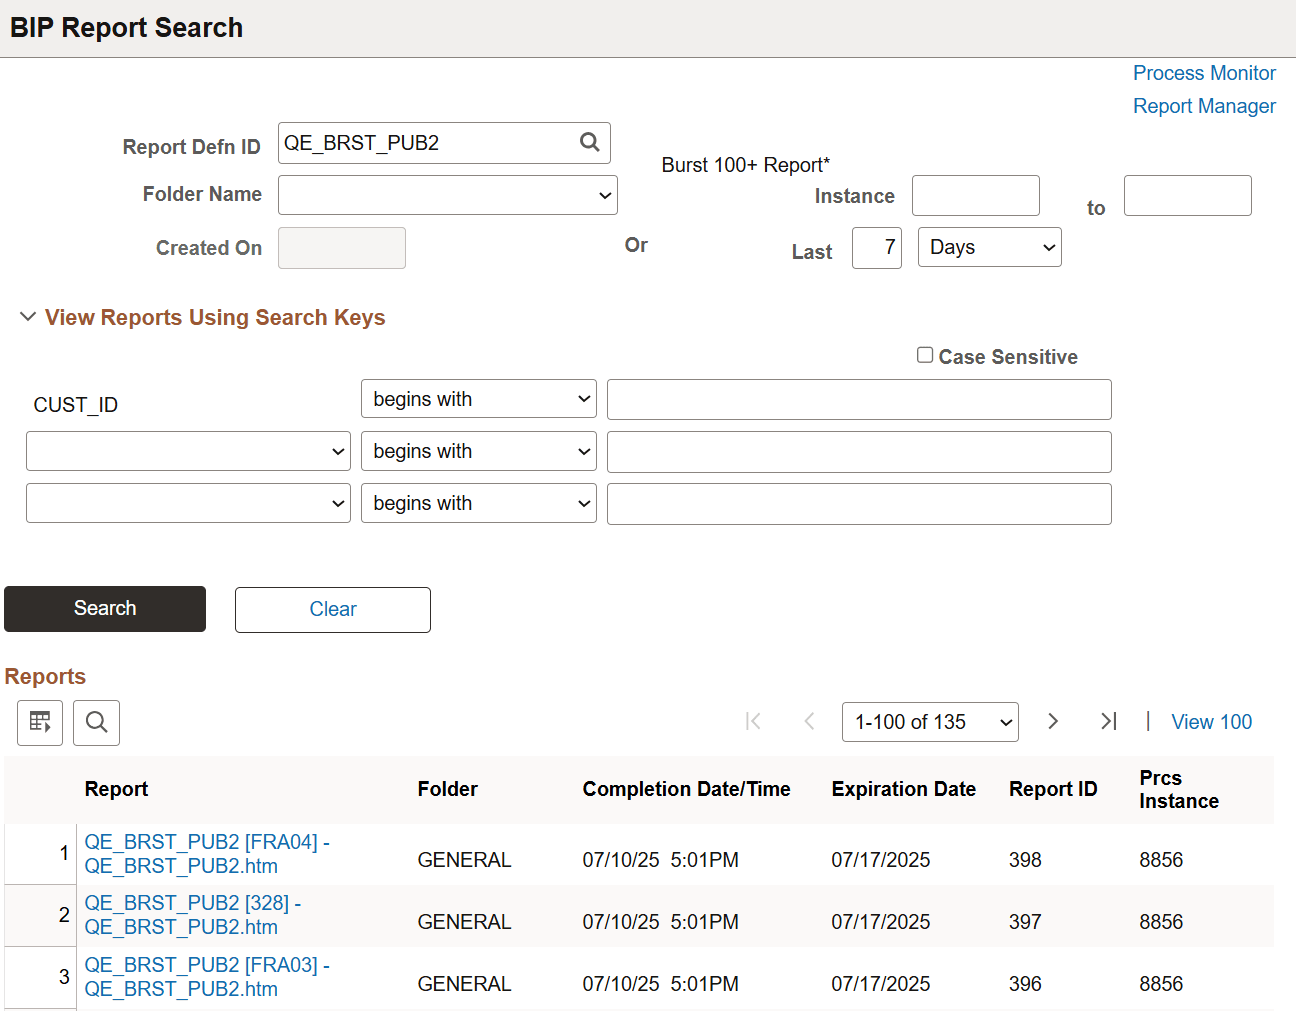This screenshot has width=1296, height=1012.
Task: Open Process Monitor
Action: [1204, 72]
